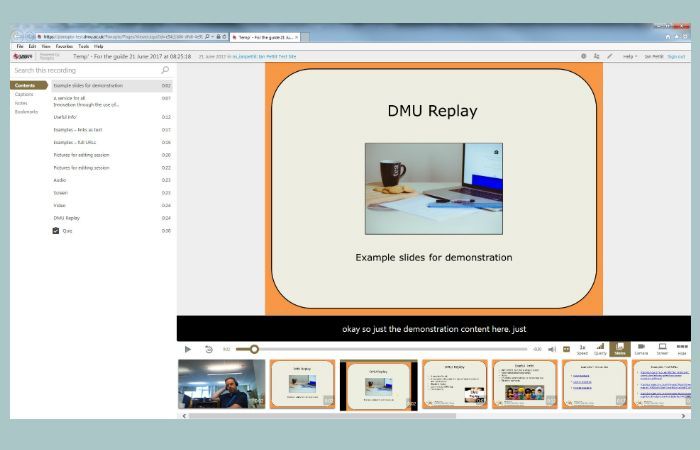
Task: Jump to 'DMU Replay' contents entry
Action: coord(112,218)
